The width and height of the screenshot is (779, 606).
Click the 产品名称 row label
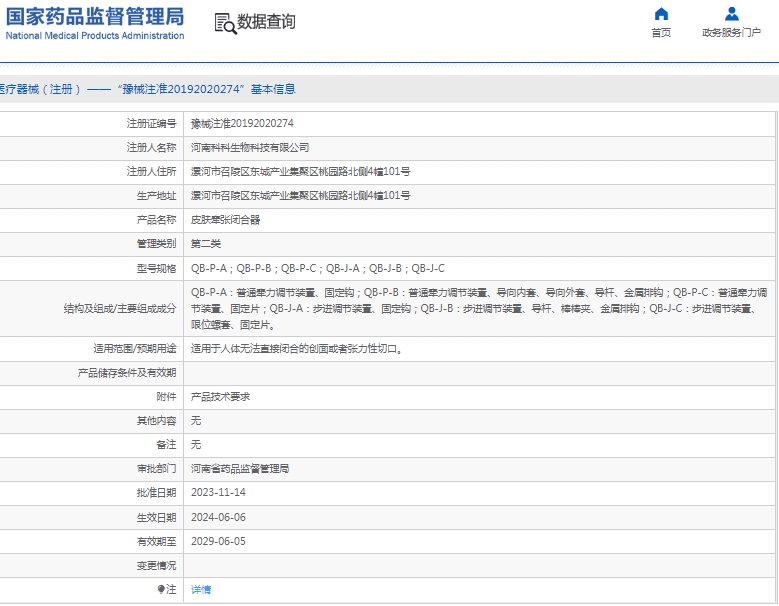(156, 220)
